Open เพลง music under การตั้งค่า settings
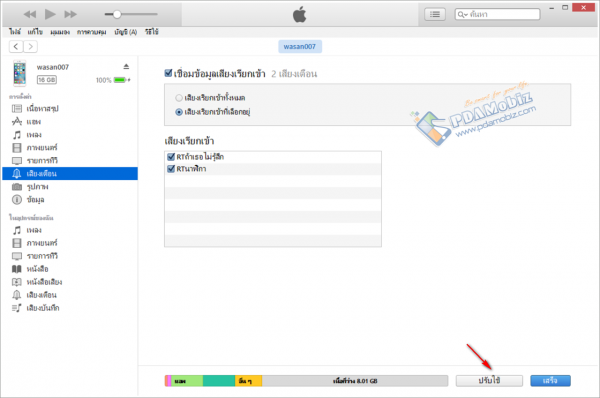Viewport: 600px width, 398px height. tap(69, 135)
